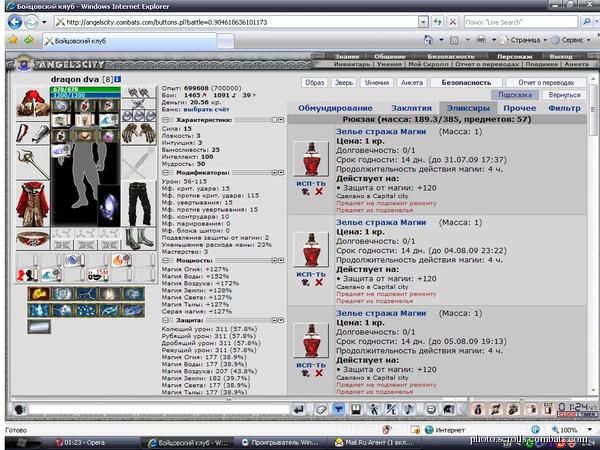Click the eraser icon to clear chat
The height and width of the screenshot is (450, 600).
tap(321, 409)
